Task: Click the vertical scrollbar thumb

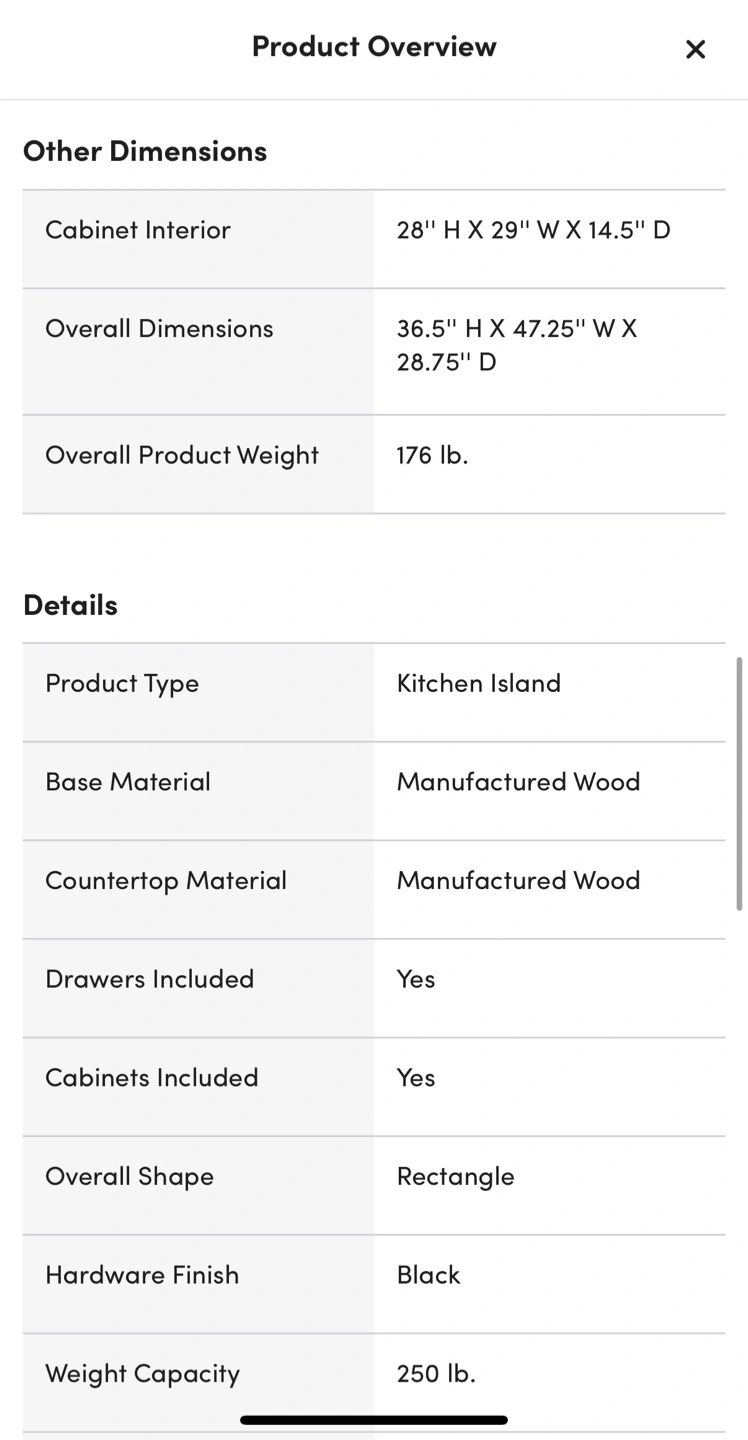Action: click(739, 783)
